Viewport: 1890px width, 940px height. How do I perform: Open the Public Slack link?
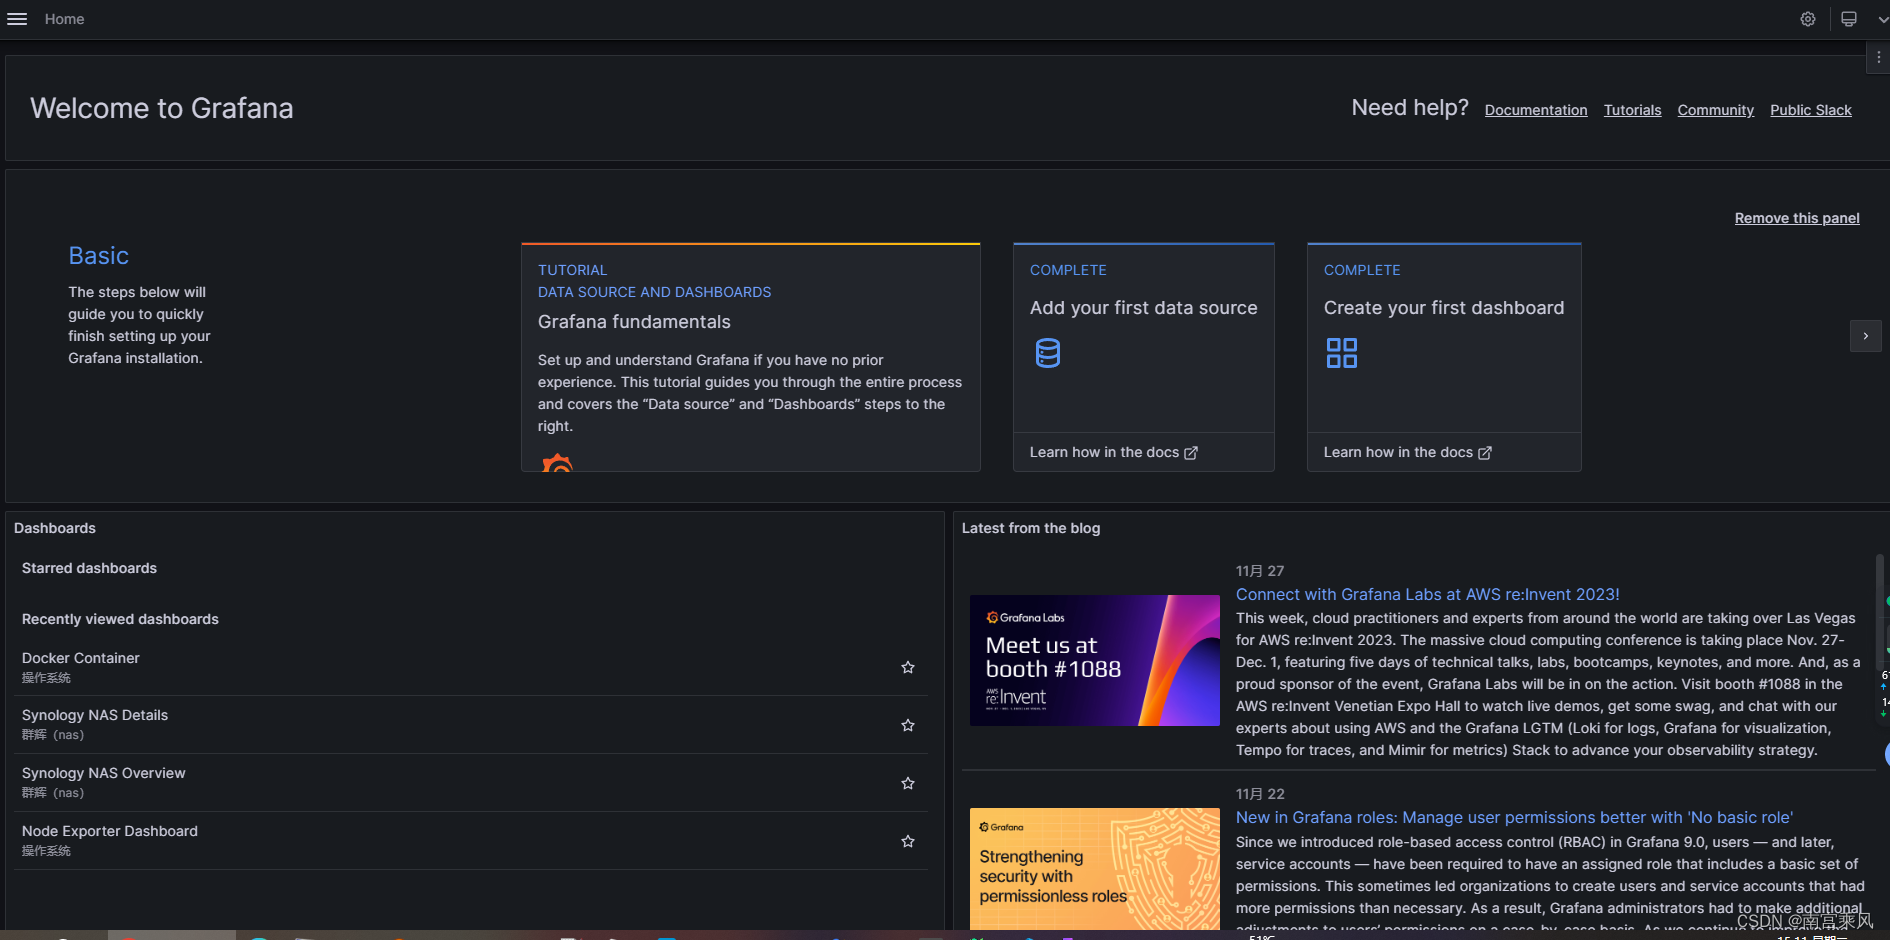pyautogui.click(x=1810, y=110)
